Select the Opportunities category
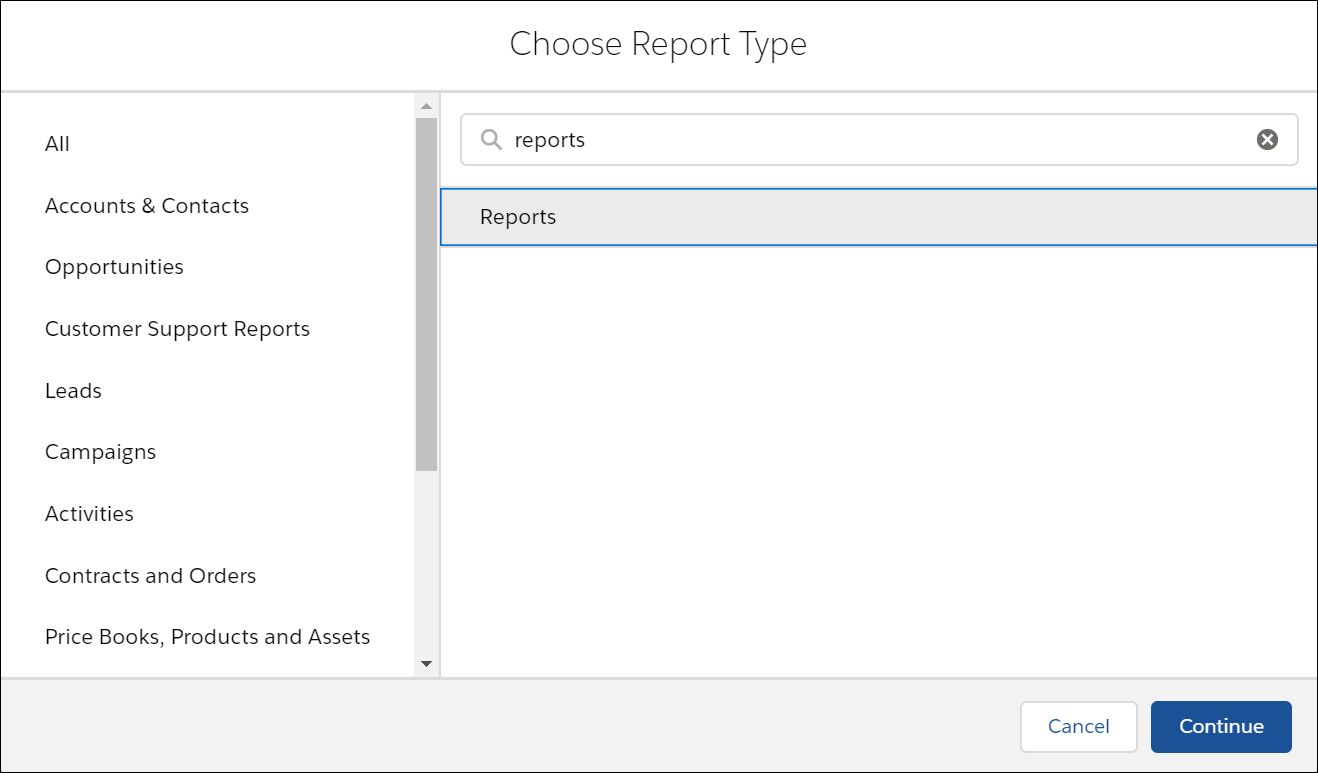This screenshot has height=773, width=1318. click(114, 267)
